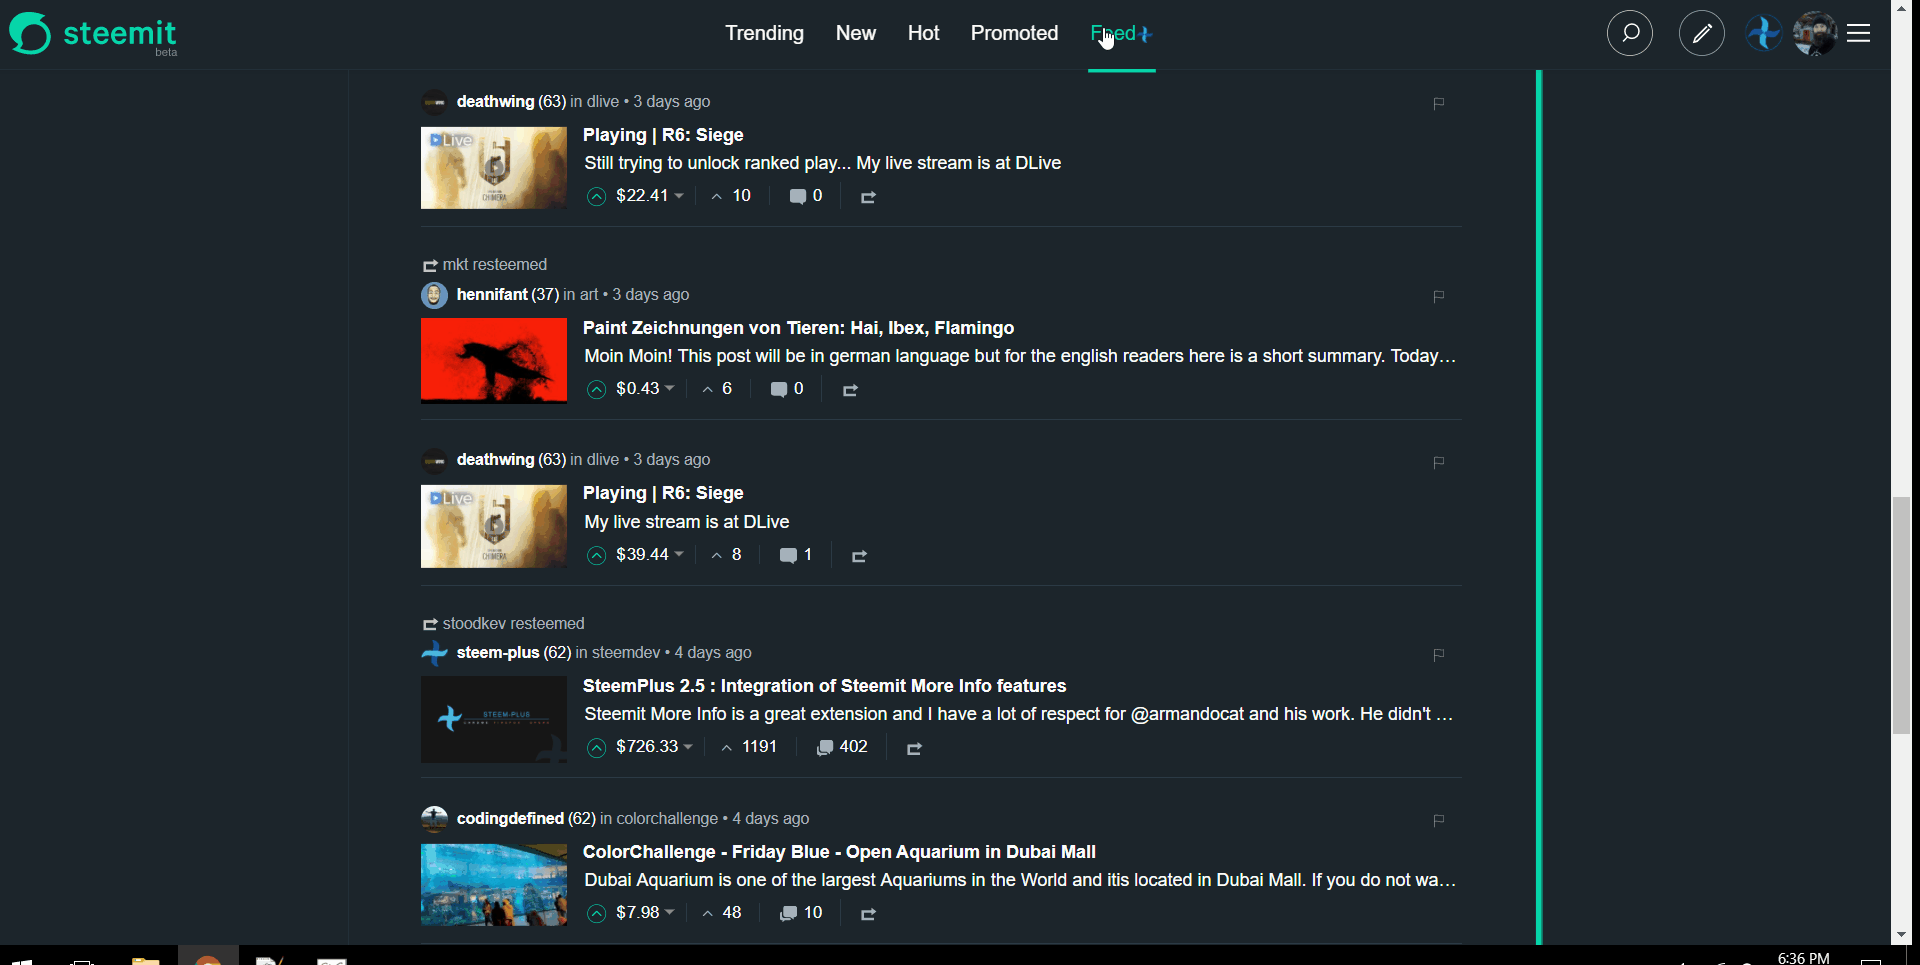Open the 1 comment on $39.44 post
Image resolution: width=1920 pixels, height=965 pixels.
coord(796,555)
